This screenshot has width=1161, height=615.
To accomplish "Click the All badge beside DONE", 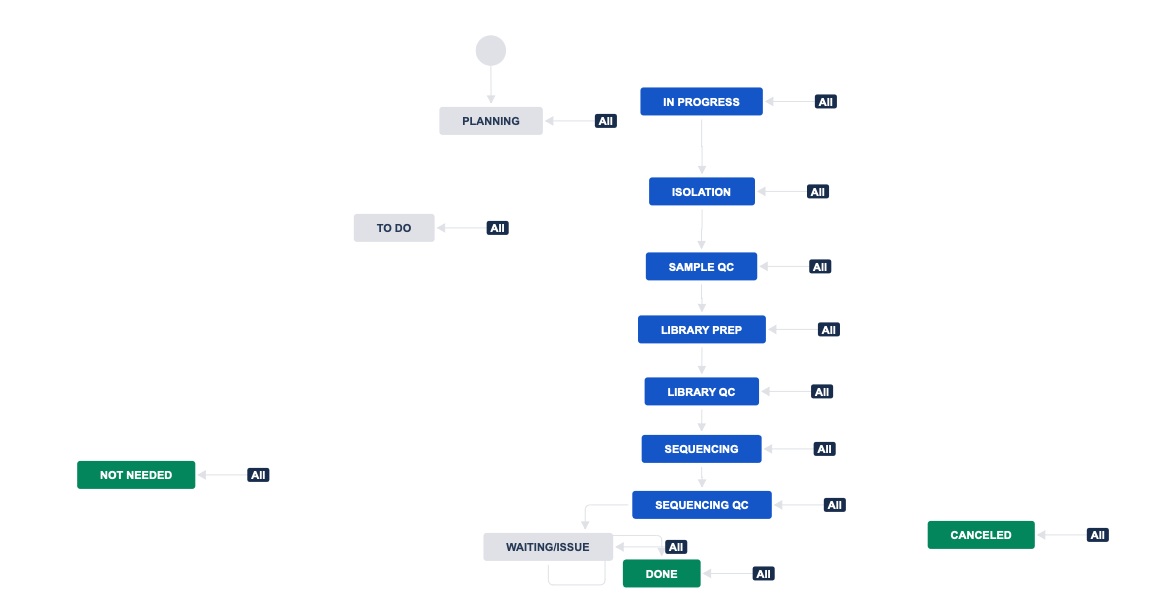I will tap(763, 574).
